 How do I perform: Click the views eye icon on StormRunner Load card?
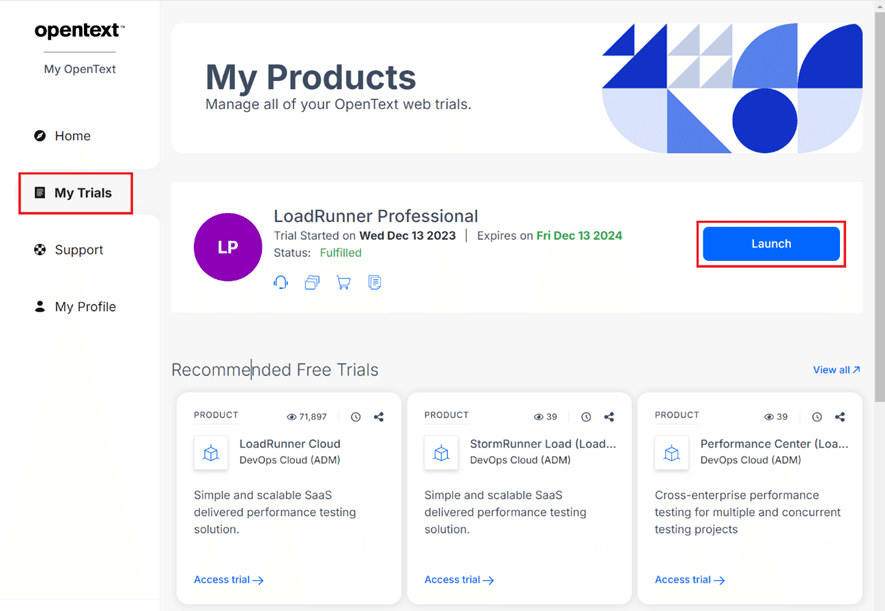538,417
